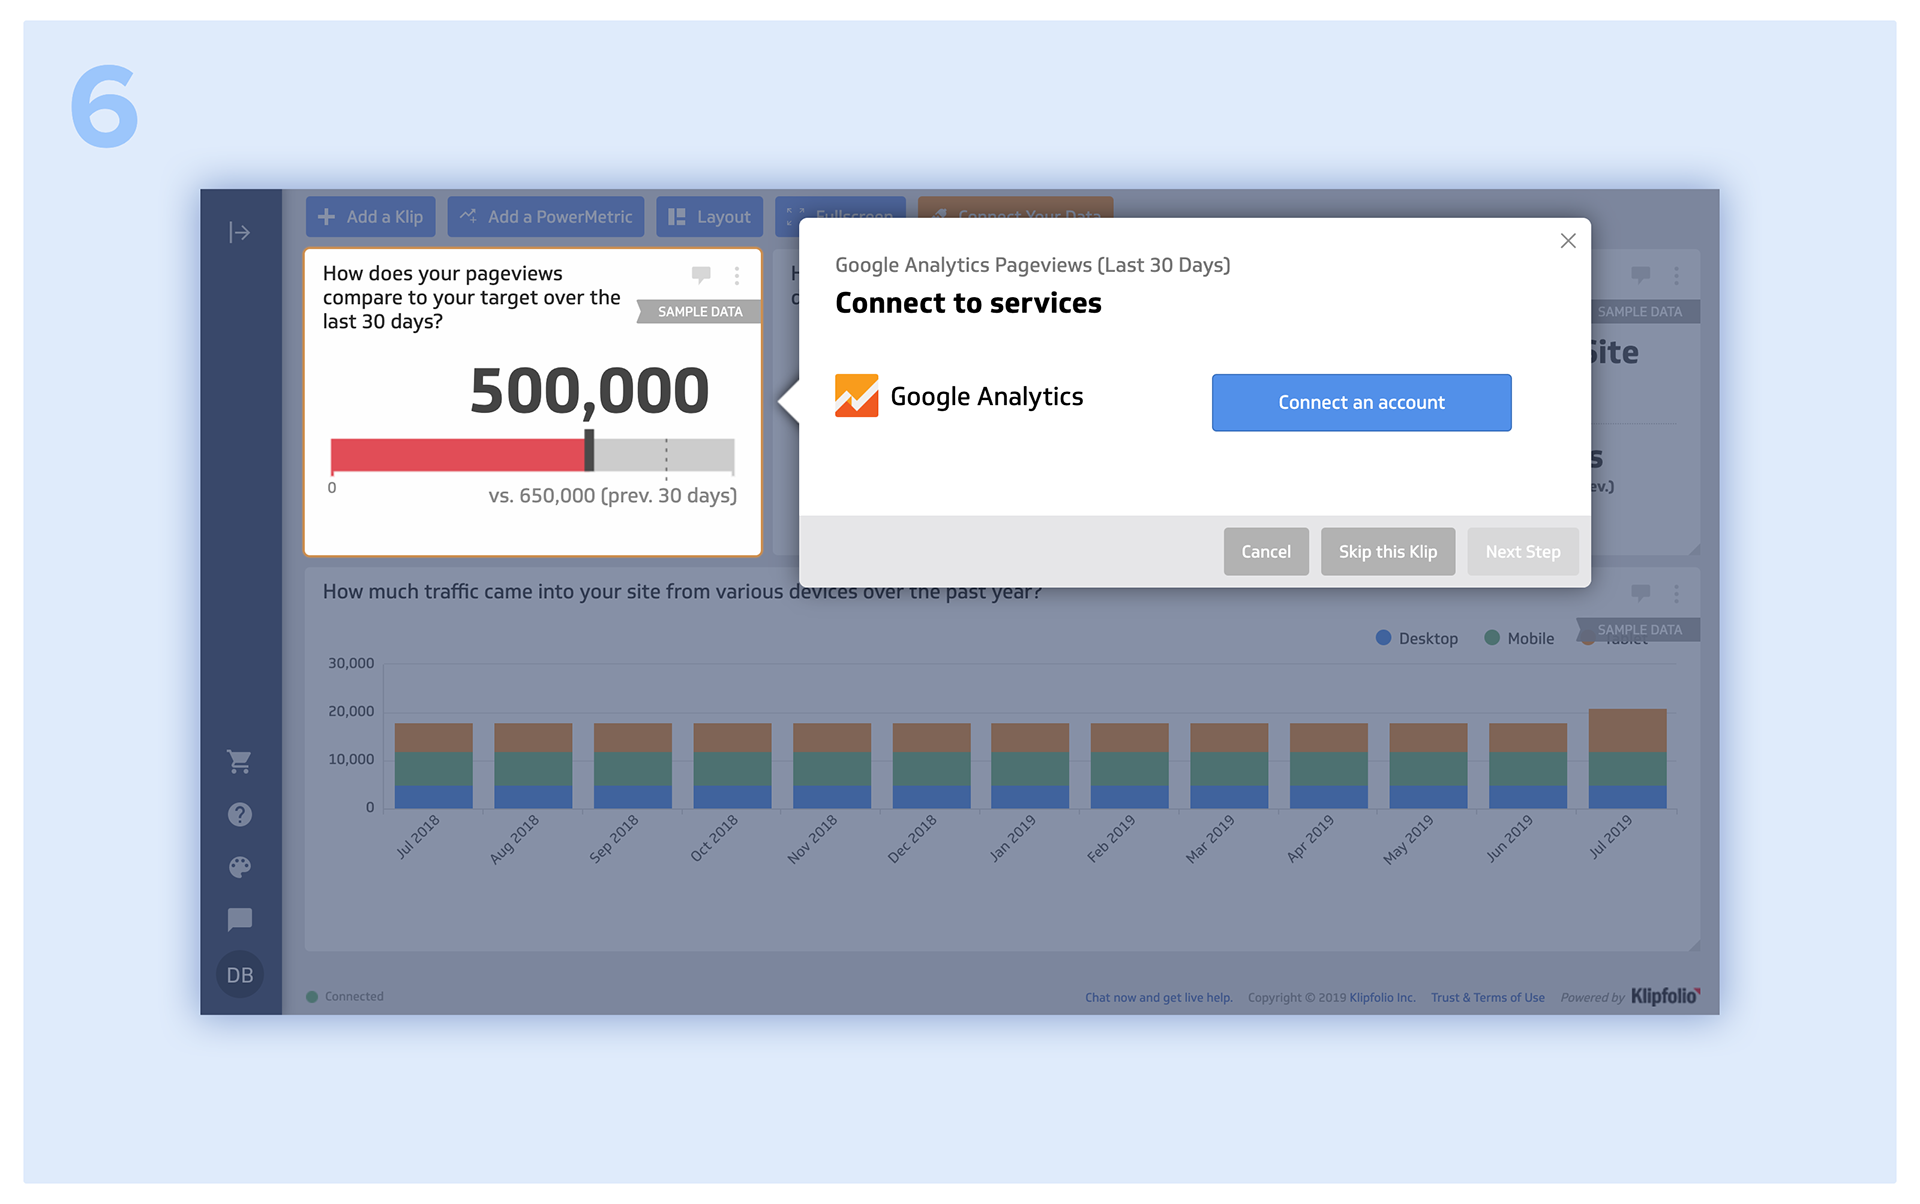Open the chat message sidebar icon

click(239, 919)
